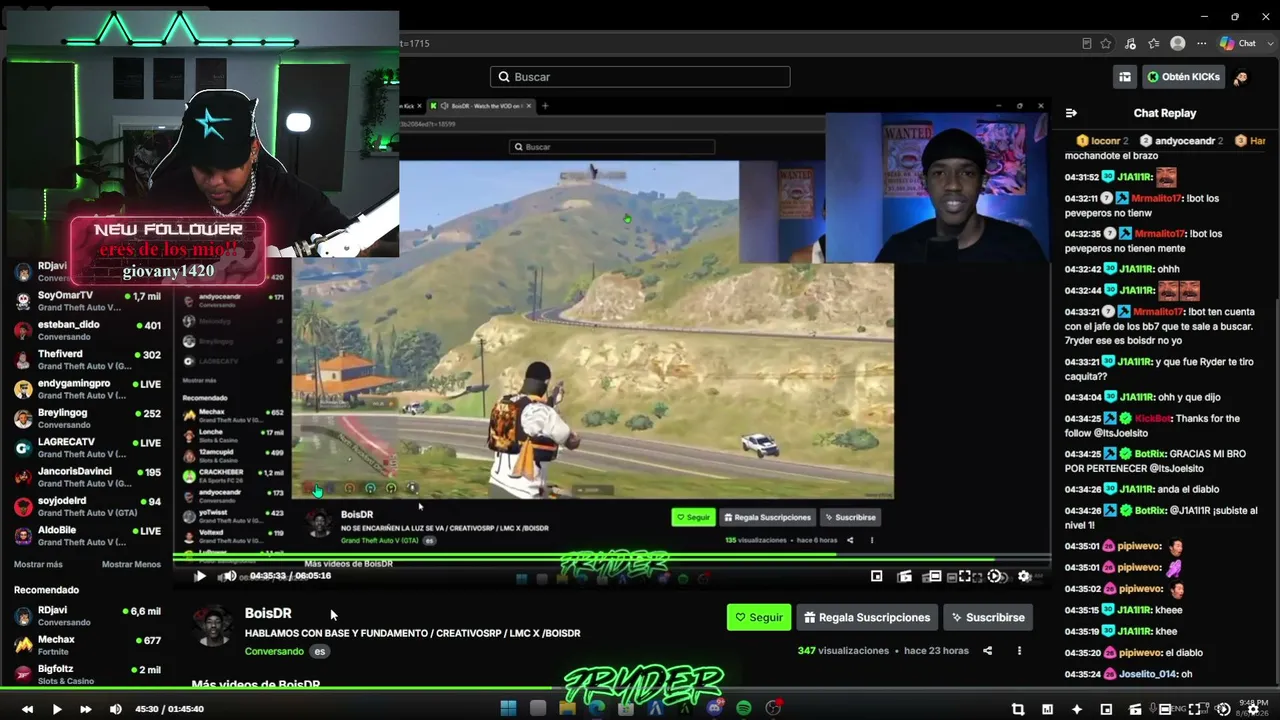Open the stats bar-chart icon in the player bar
This screenshot has height=720, width=1280.
coord(1047,709)
